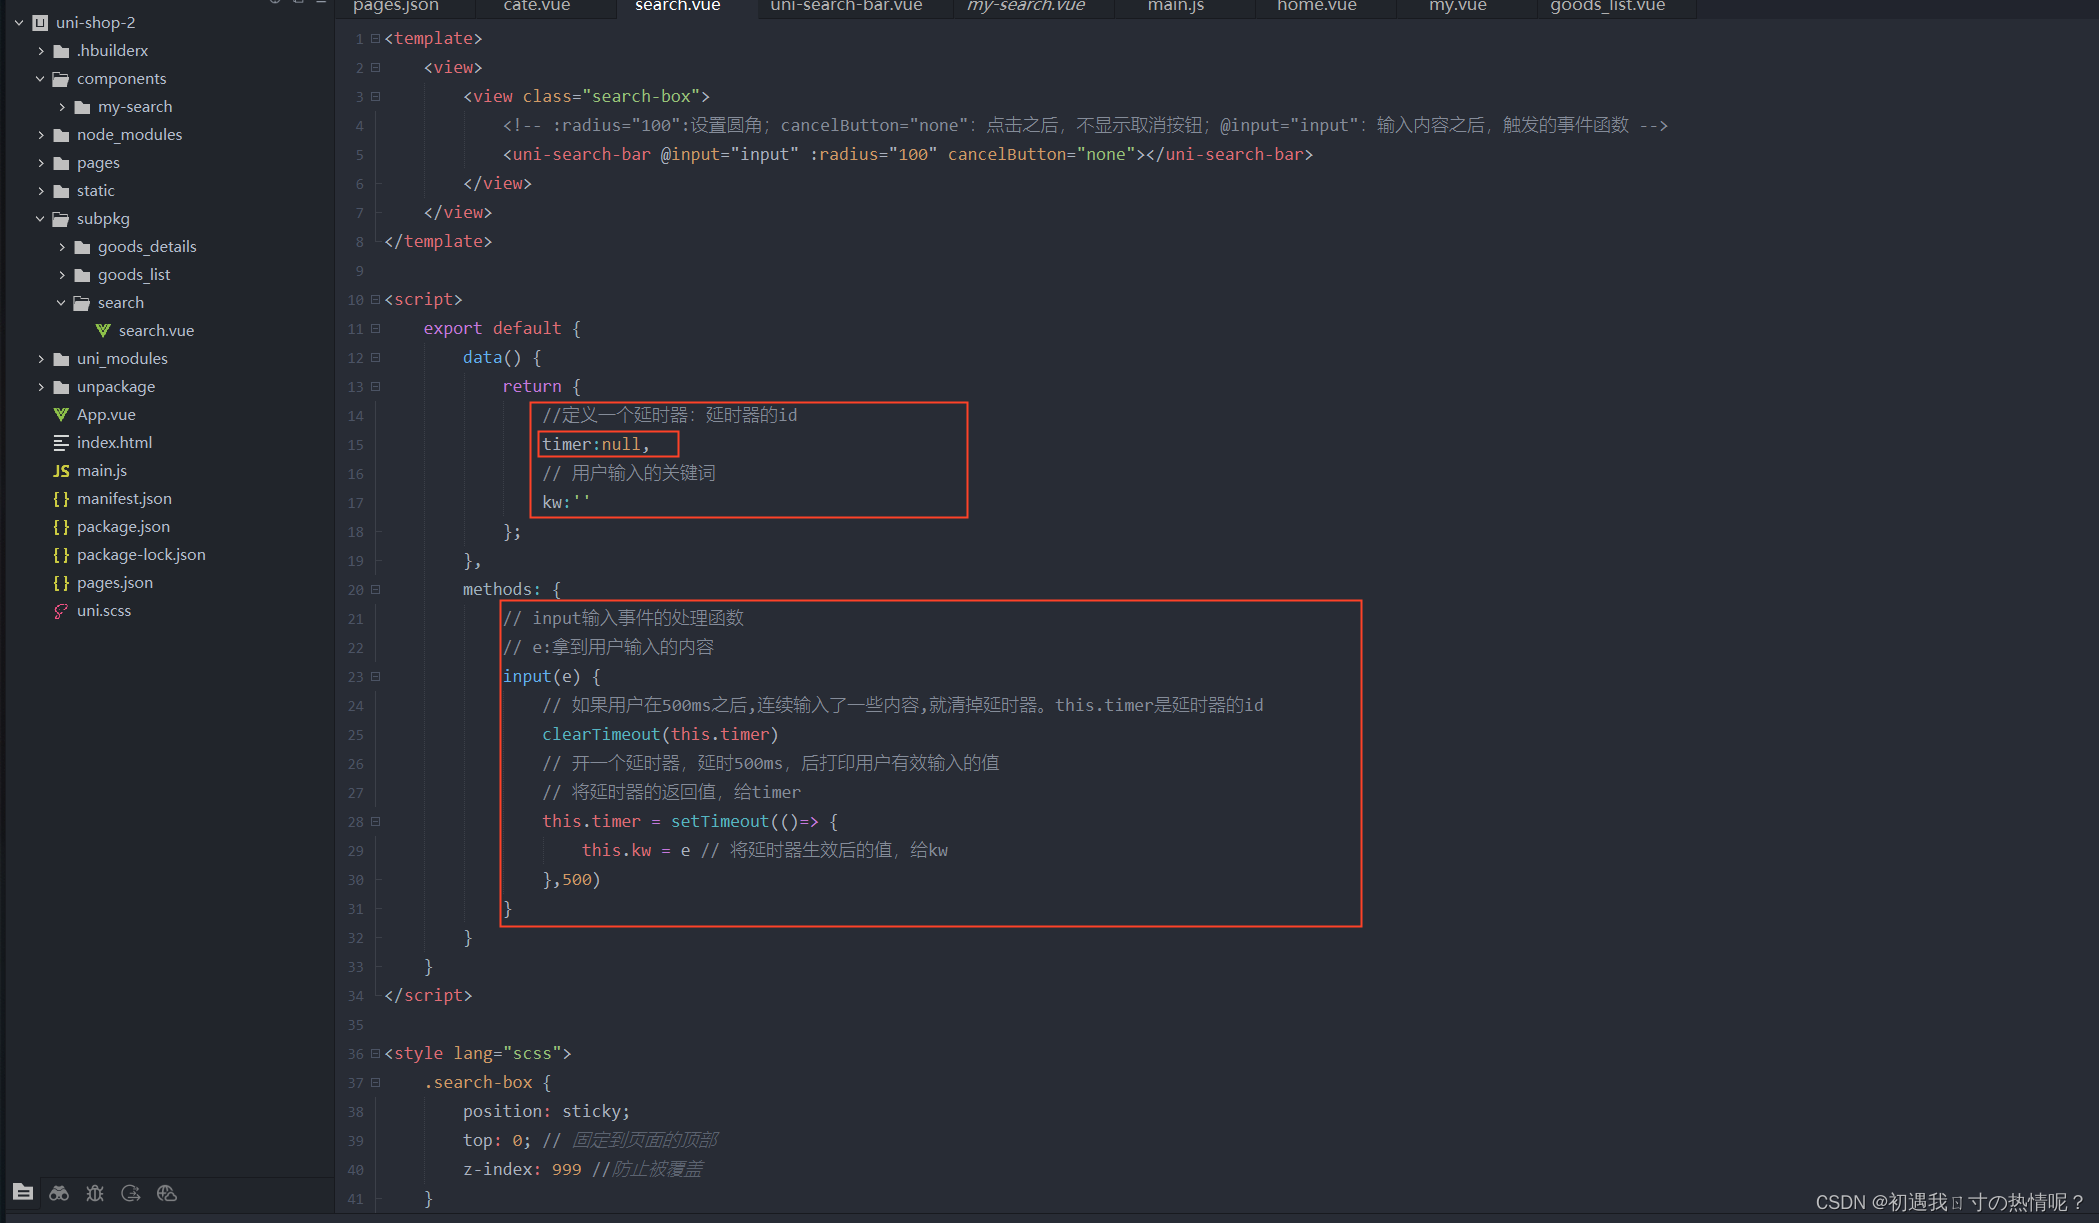The height and width of the screenshot is (1223, 2099).
Task: Click the uni-shop-2 project icon
Action: tap(40, 22)
